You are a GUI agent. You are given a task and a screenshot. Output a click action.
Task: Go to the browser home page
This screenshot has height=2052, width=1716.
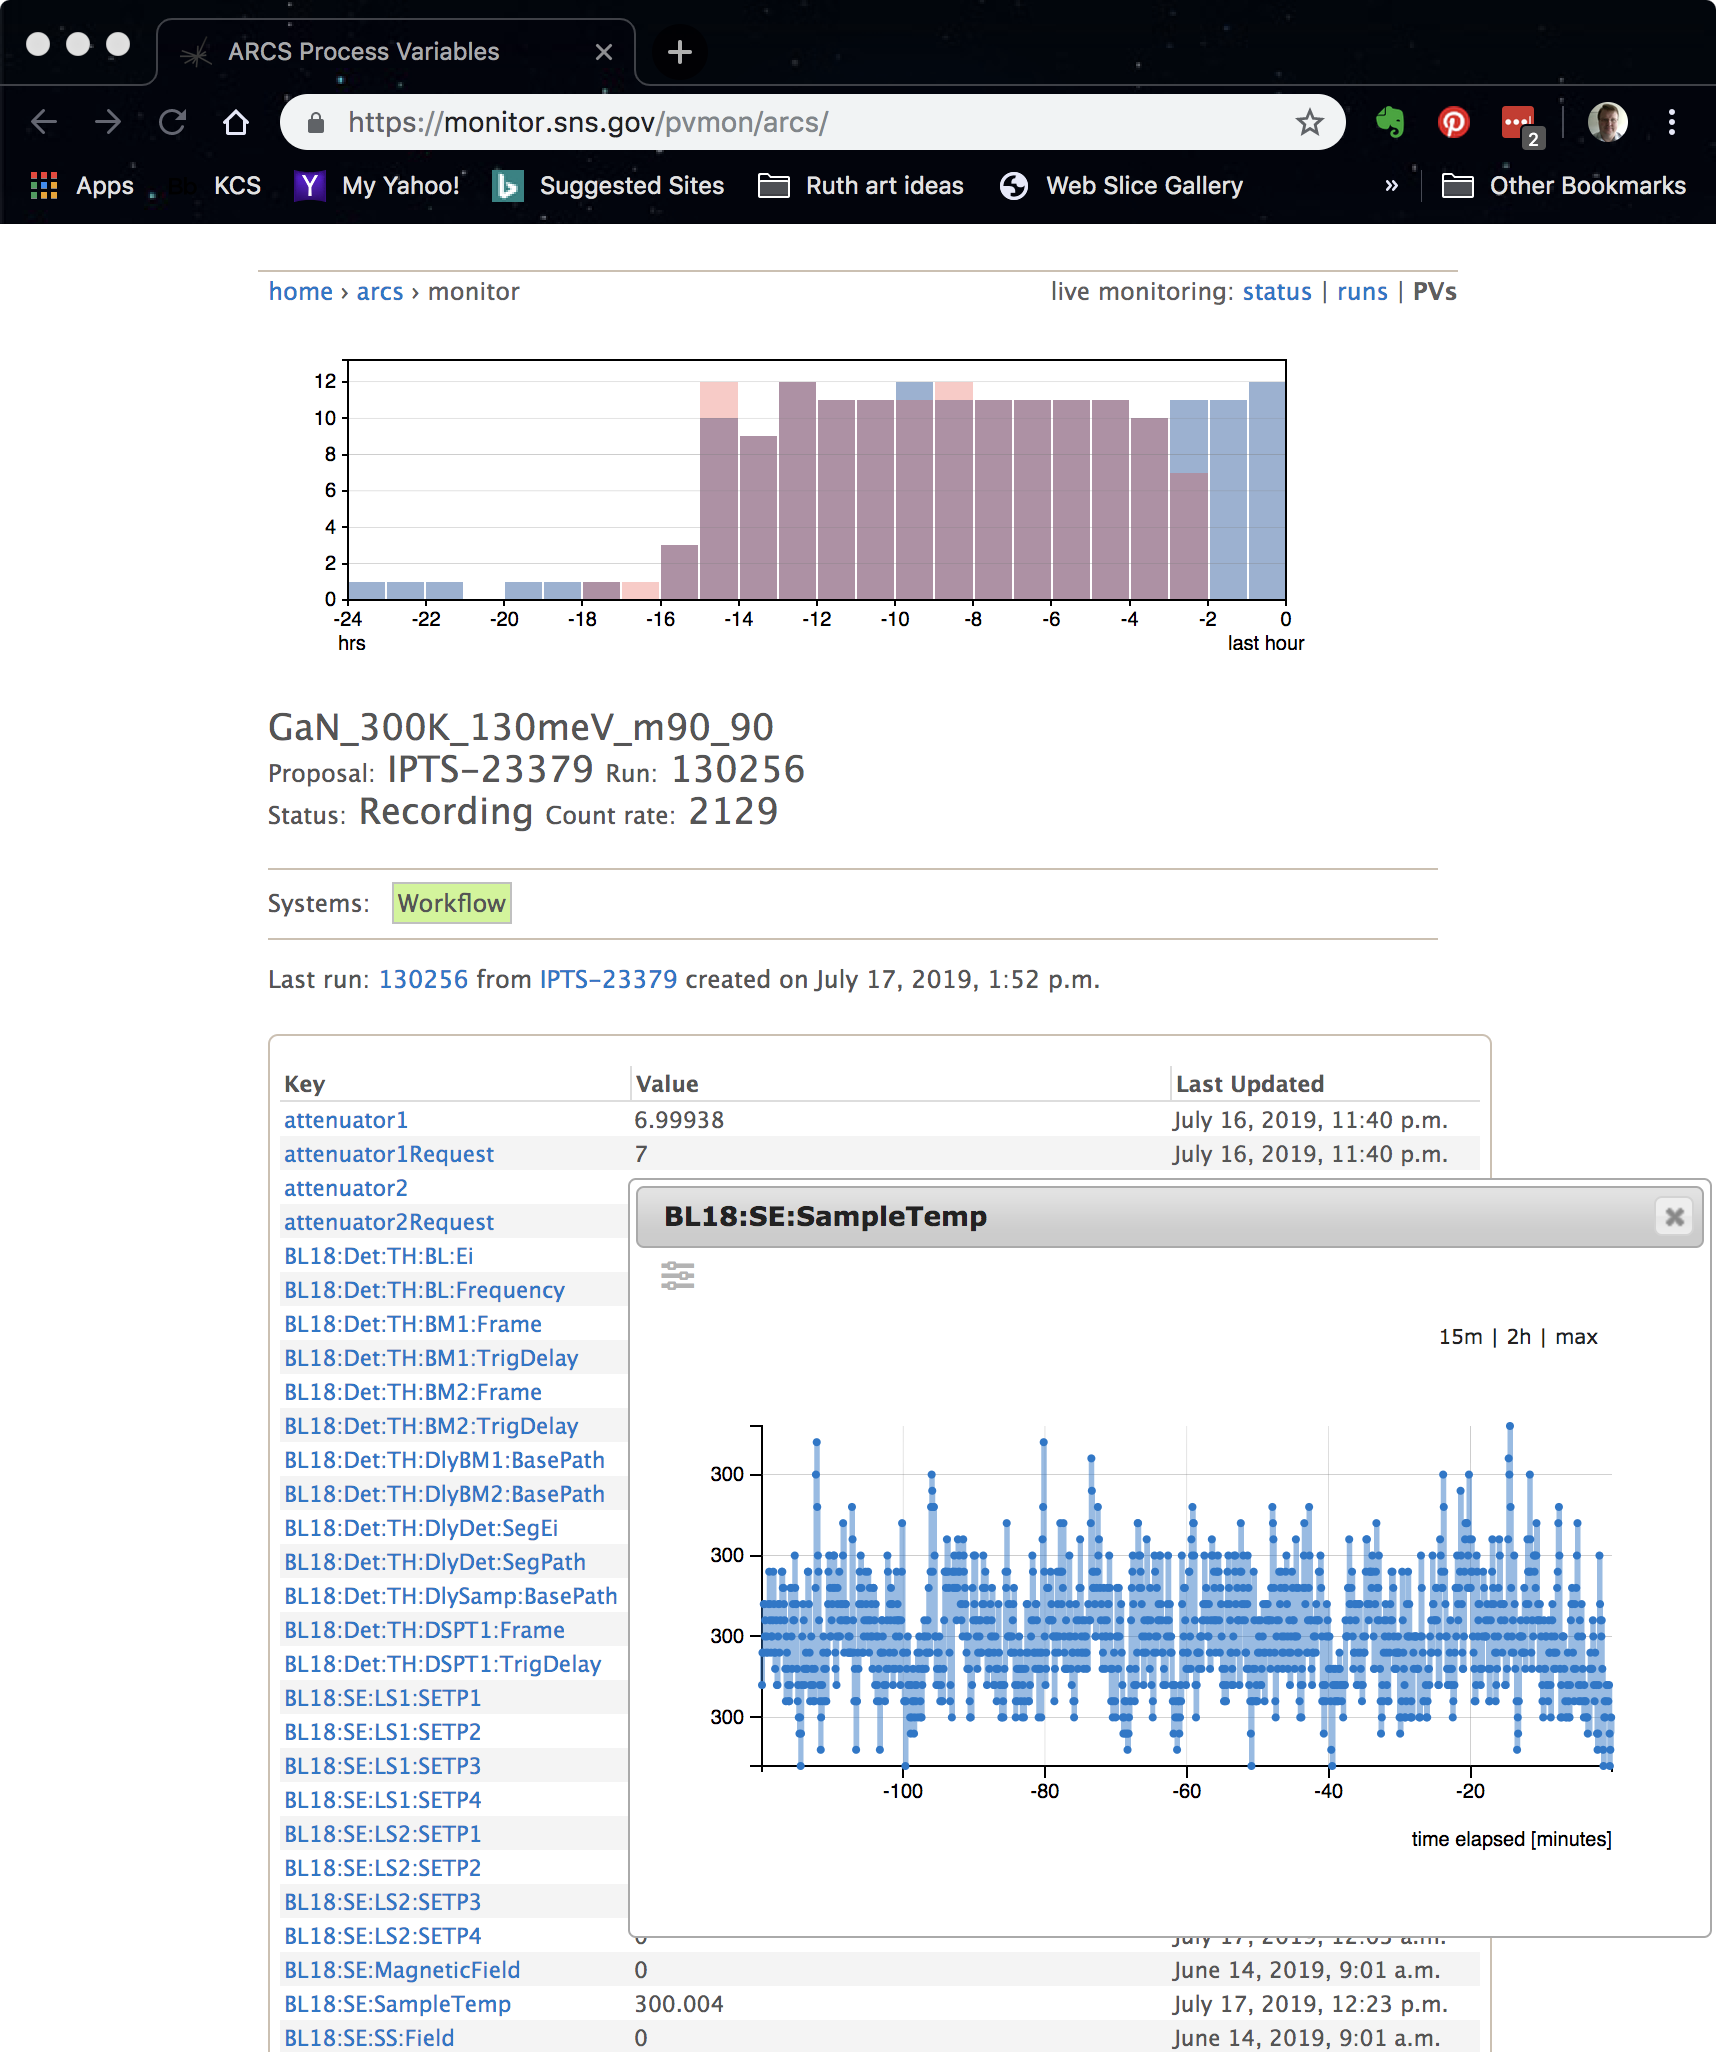click(x=236, y=122)
